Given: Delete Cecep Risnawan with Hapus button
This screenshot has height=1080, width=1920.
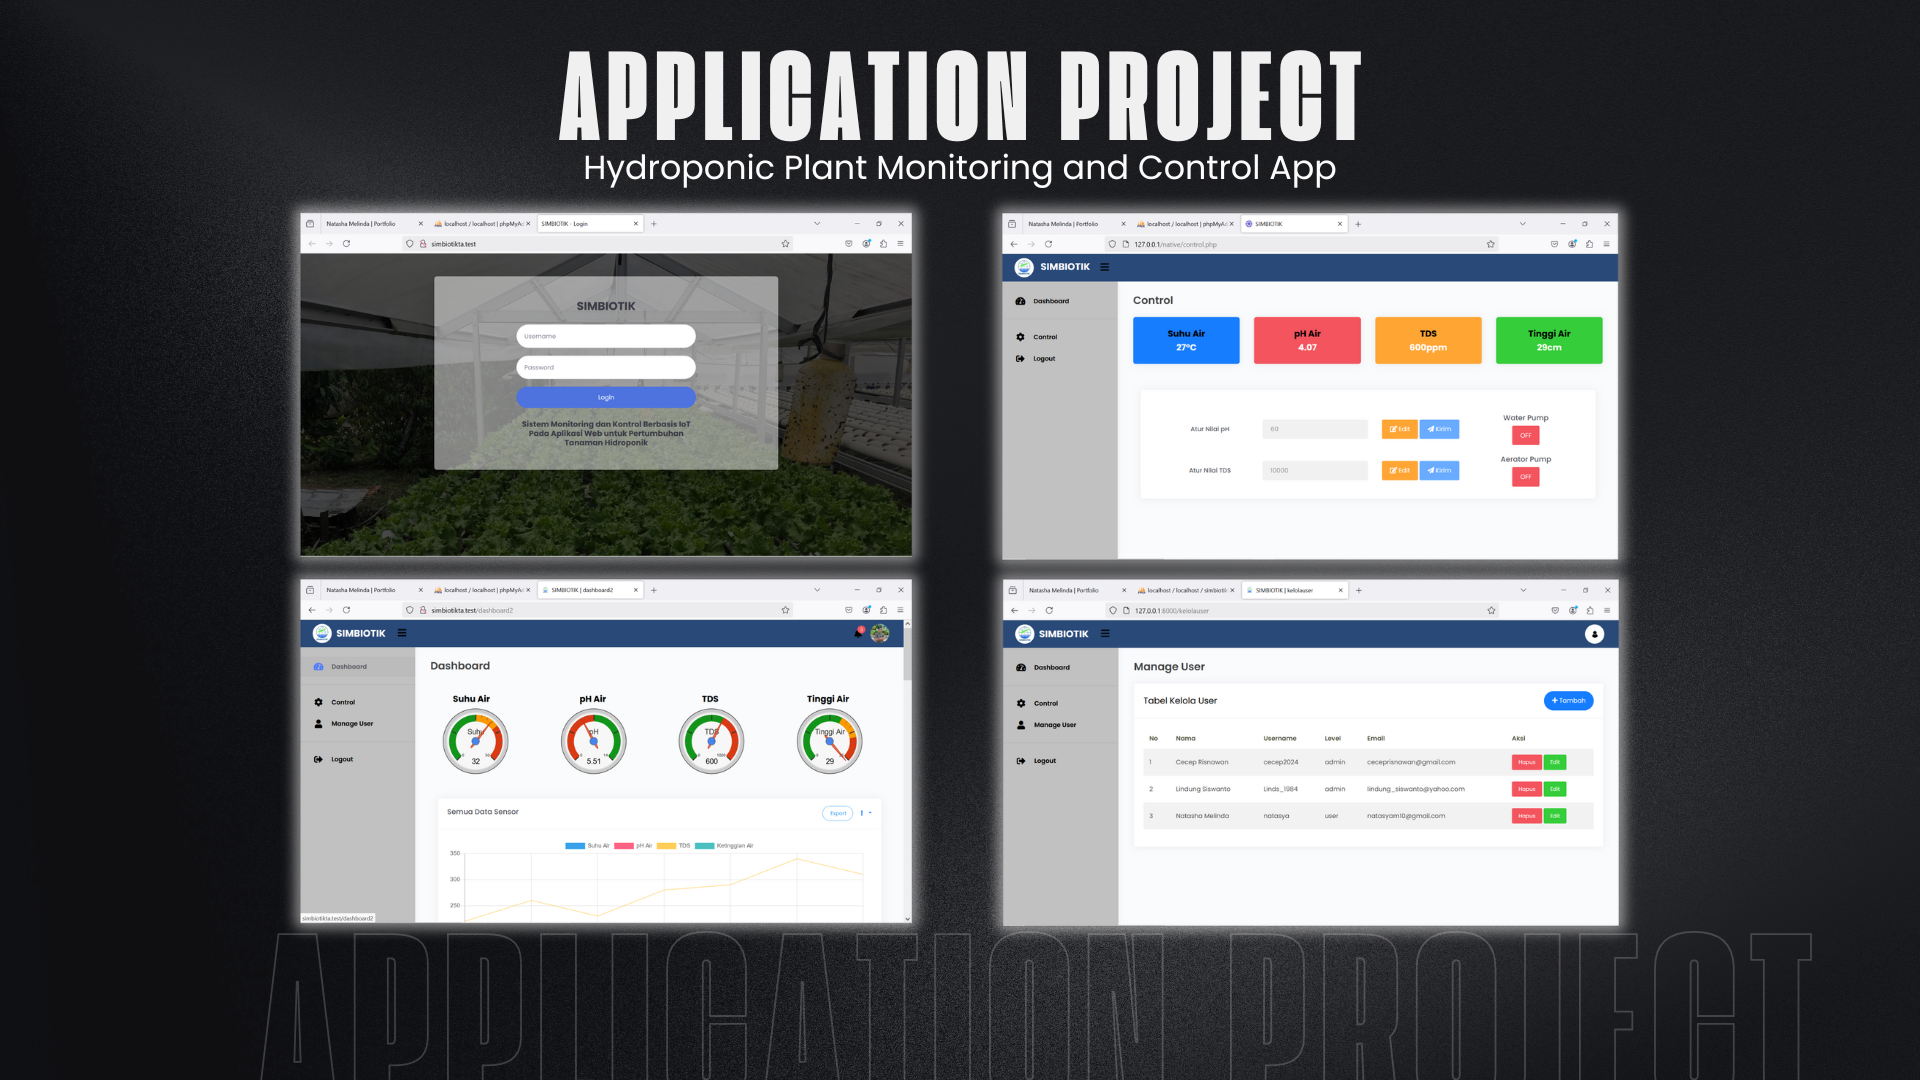Looking at the screenshot, I should tap(1526, 762).
